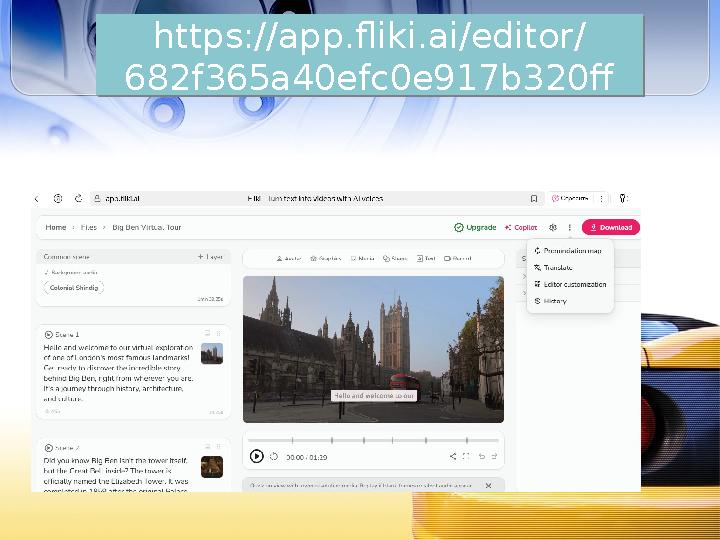
Task: Click the green Upgrade button
Action: click(x=475, y=227)
